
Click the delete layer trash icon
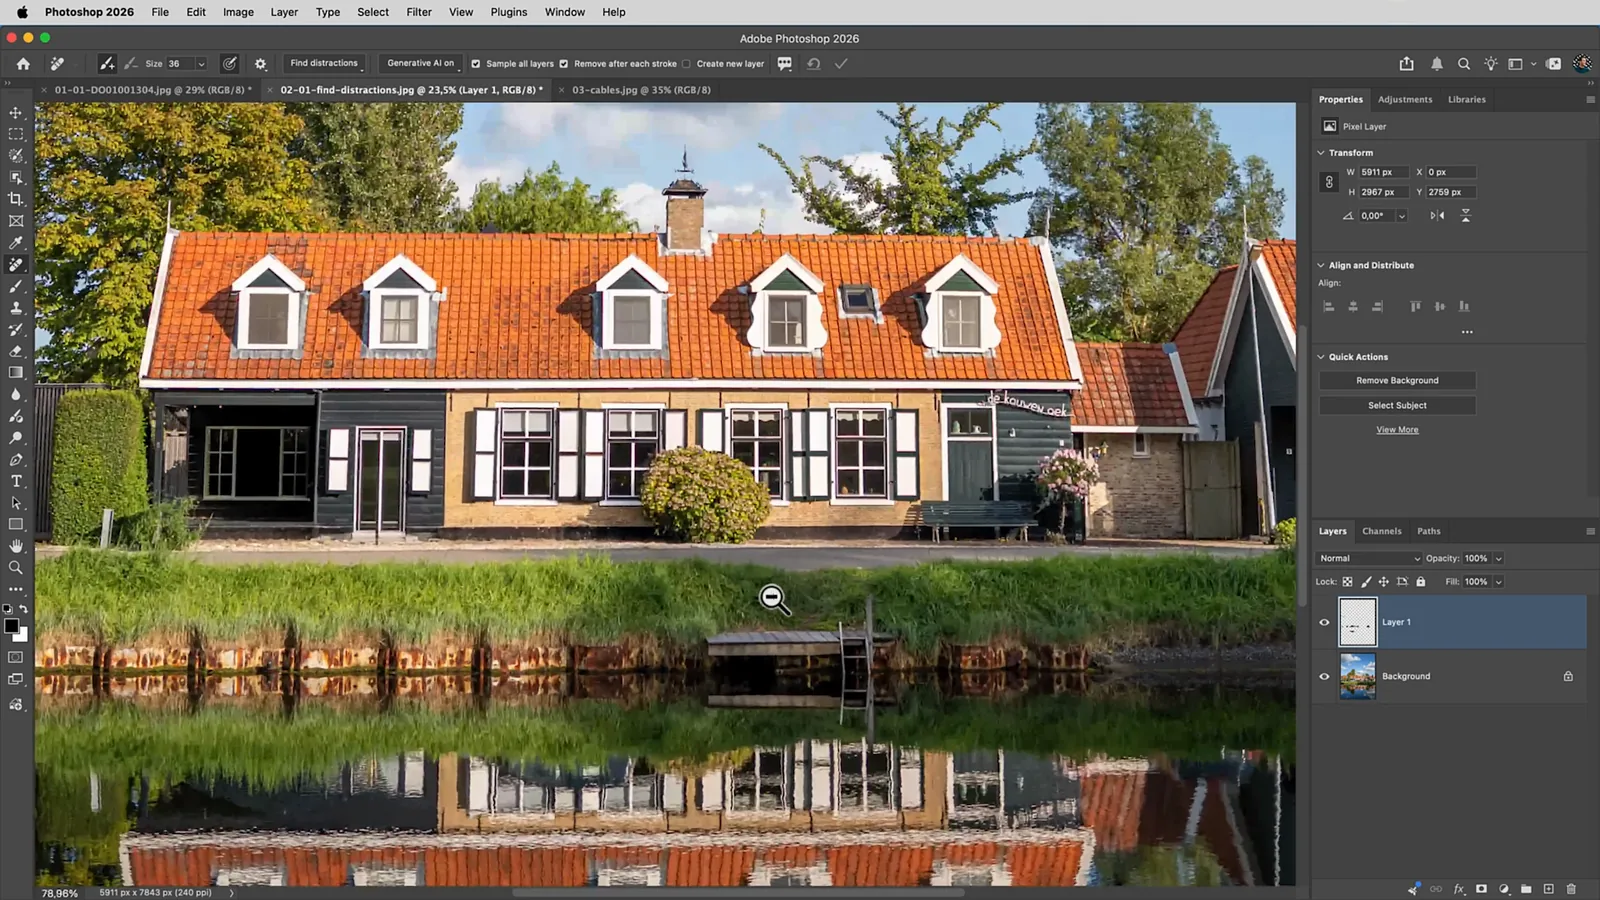click(x=1571, y=888)
